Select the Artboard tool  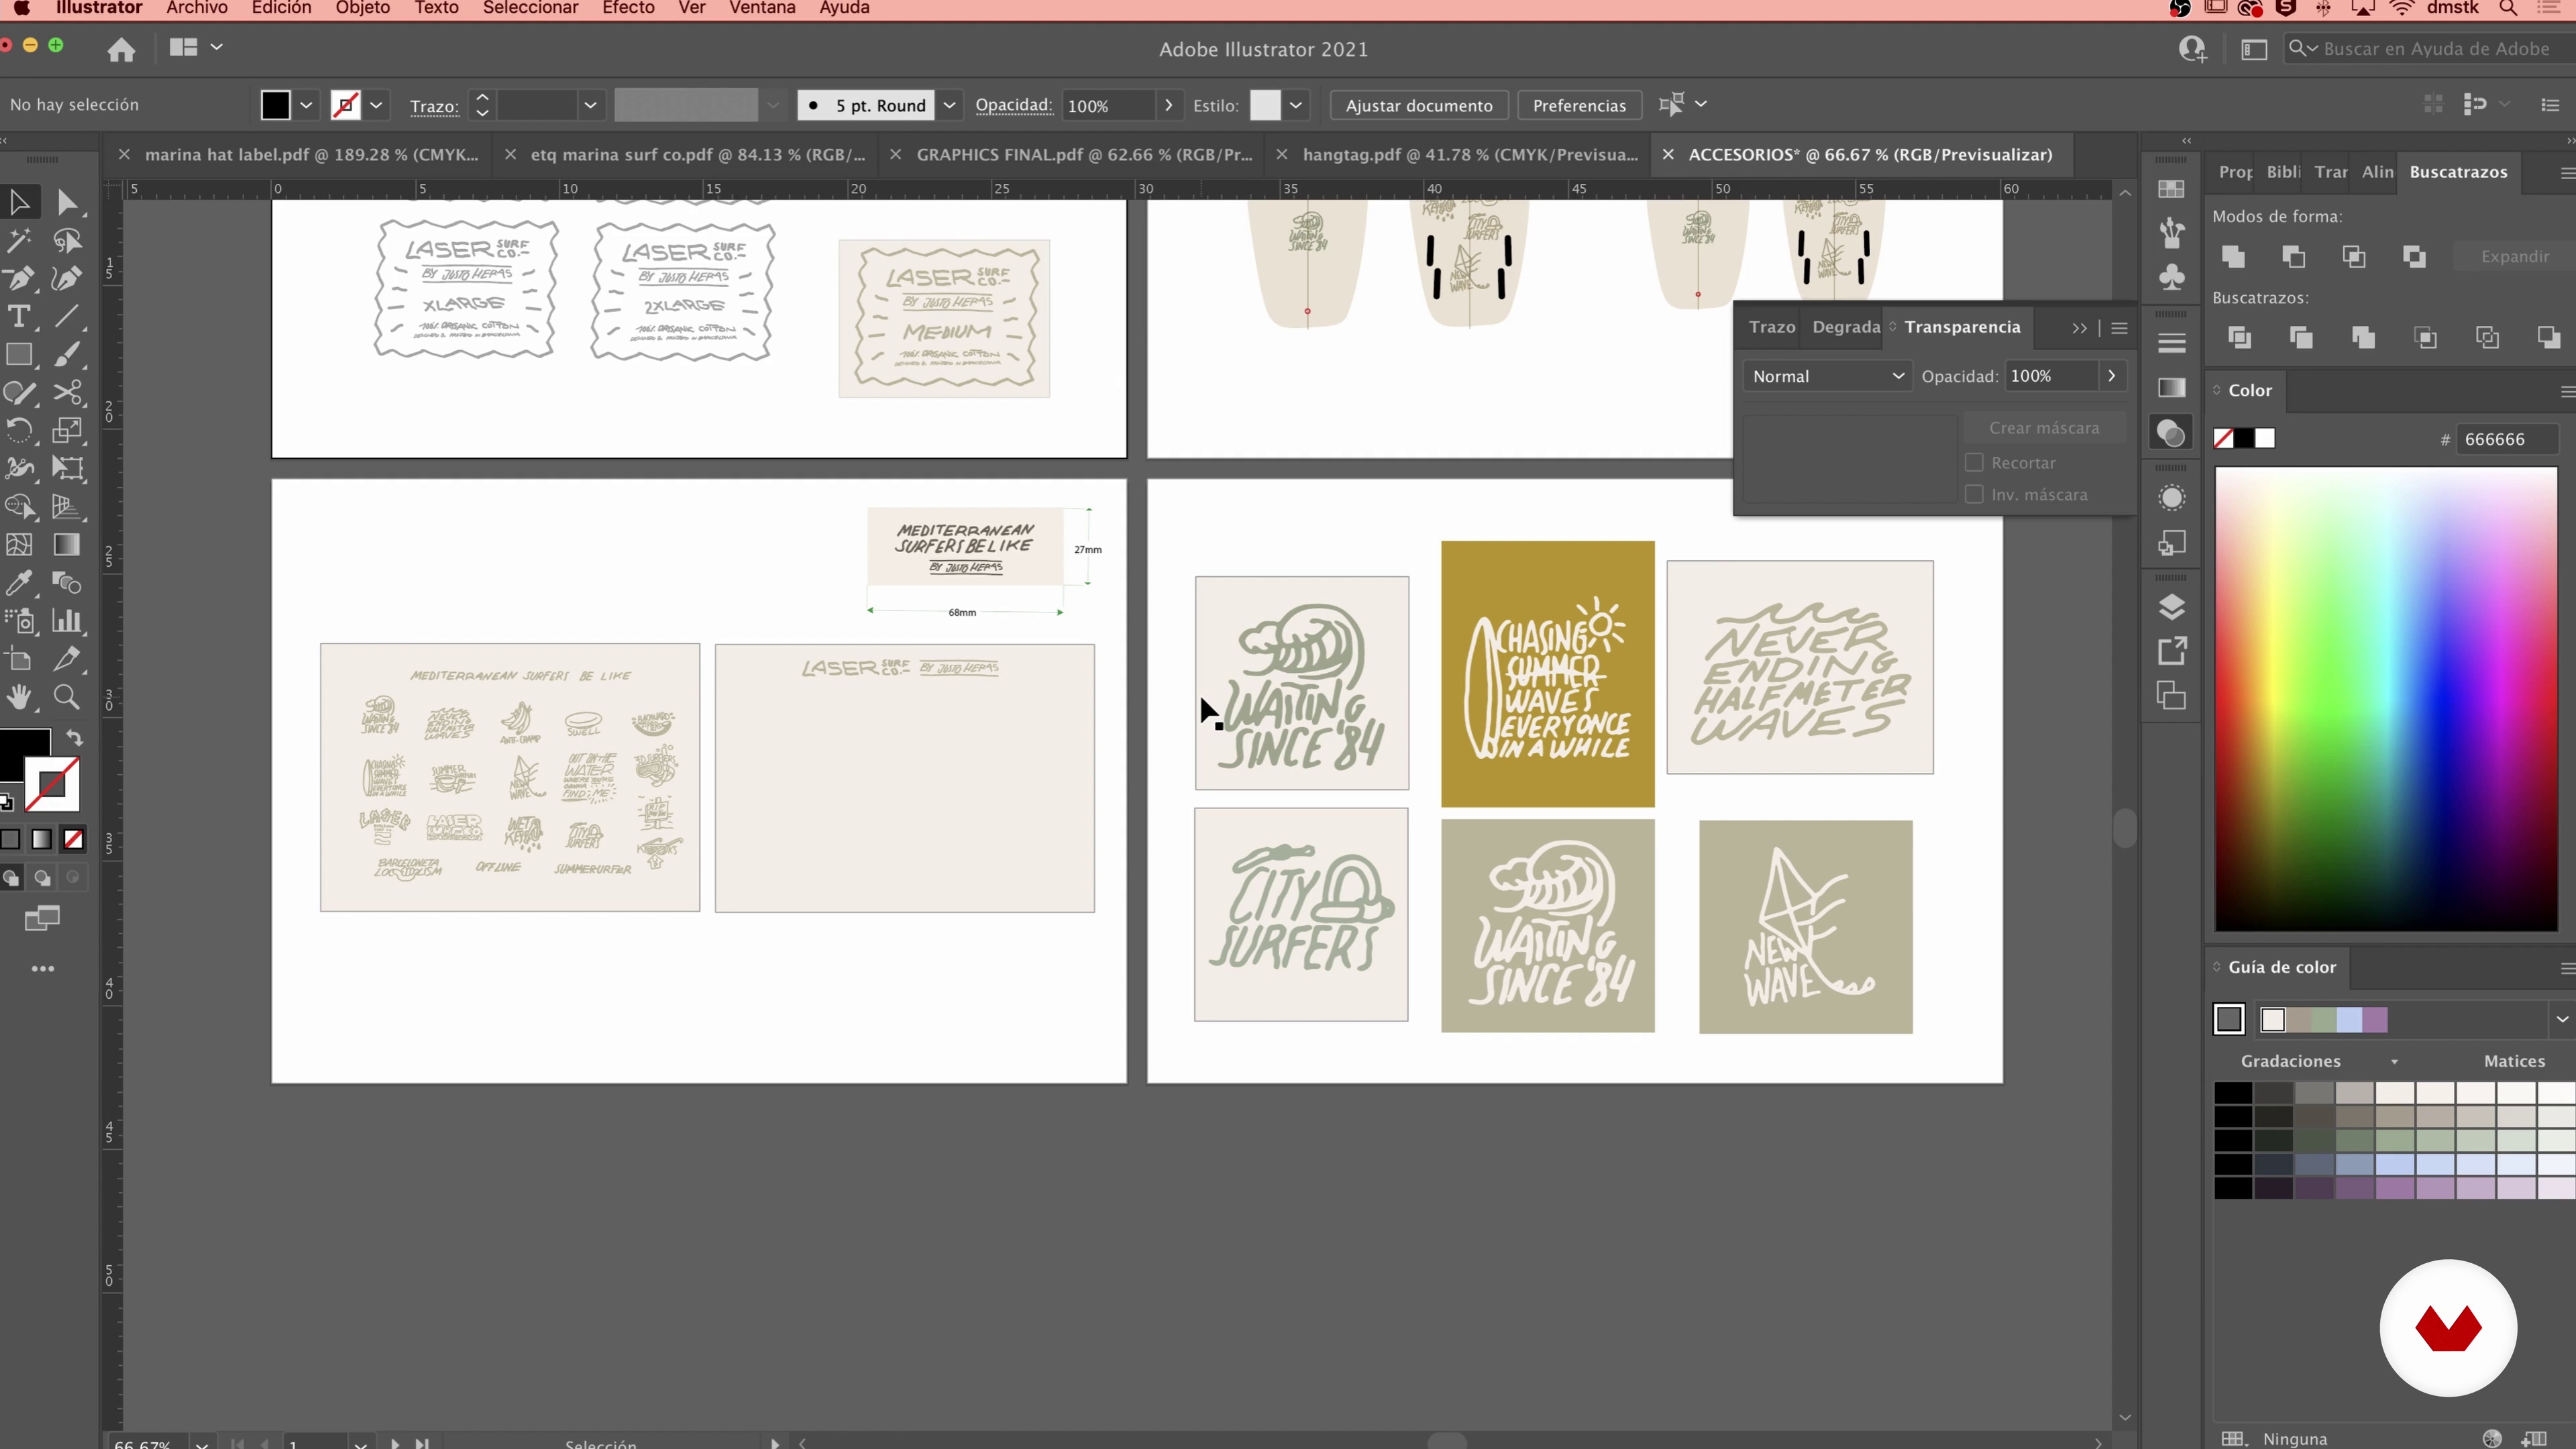pyautogui.click(x=19, y=659)
